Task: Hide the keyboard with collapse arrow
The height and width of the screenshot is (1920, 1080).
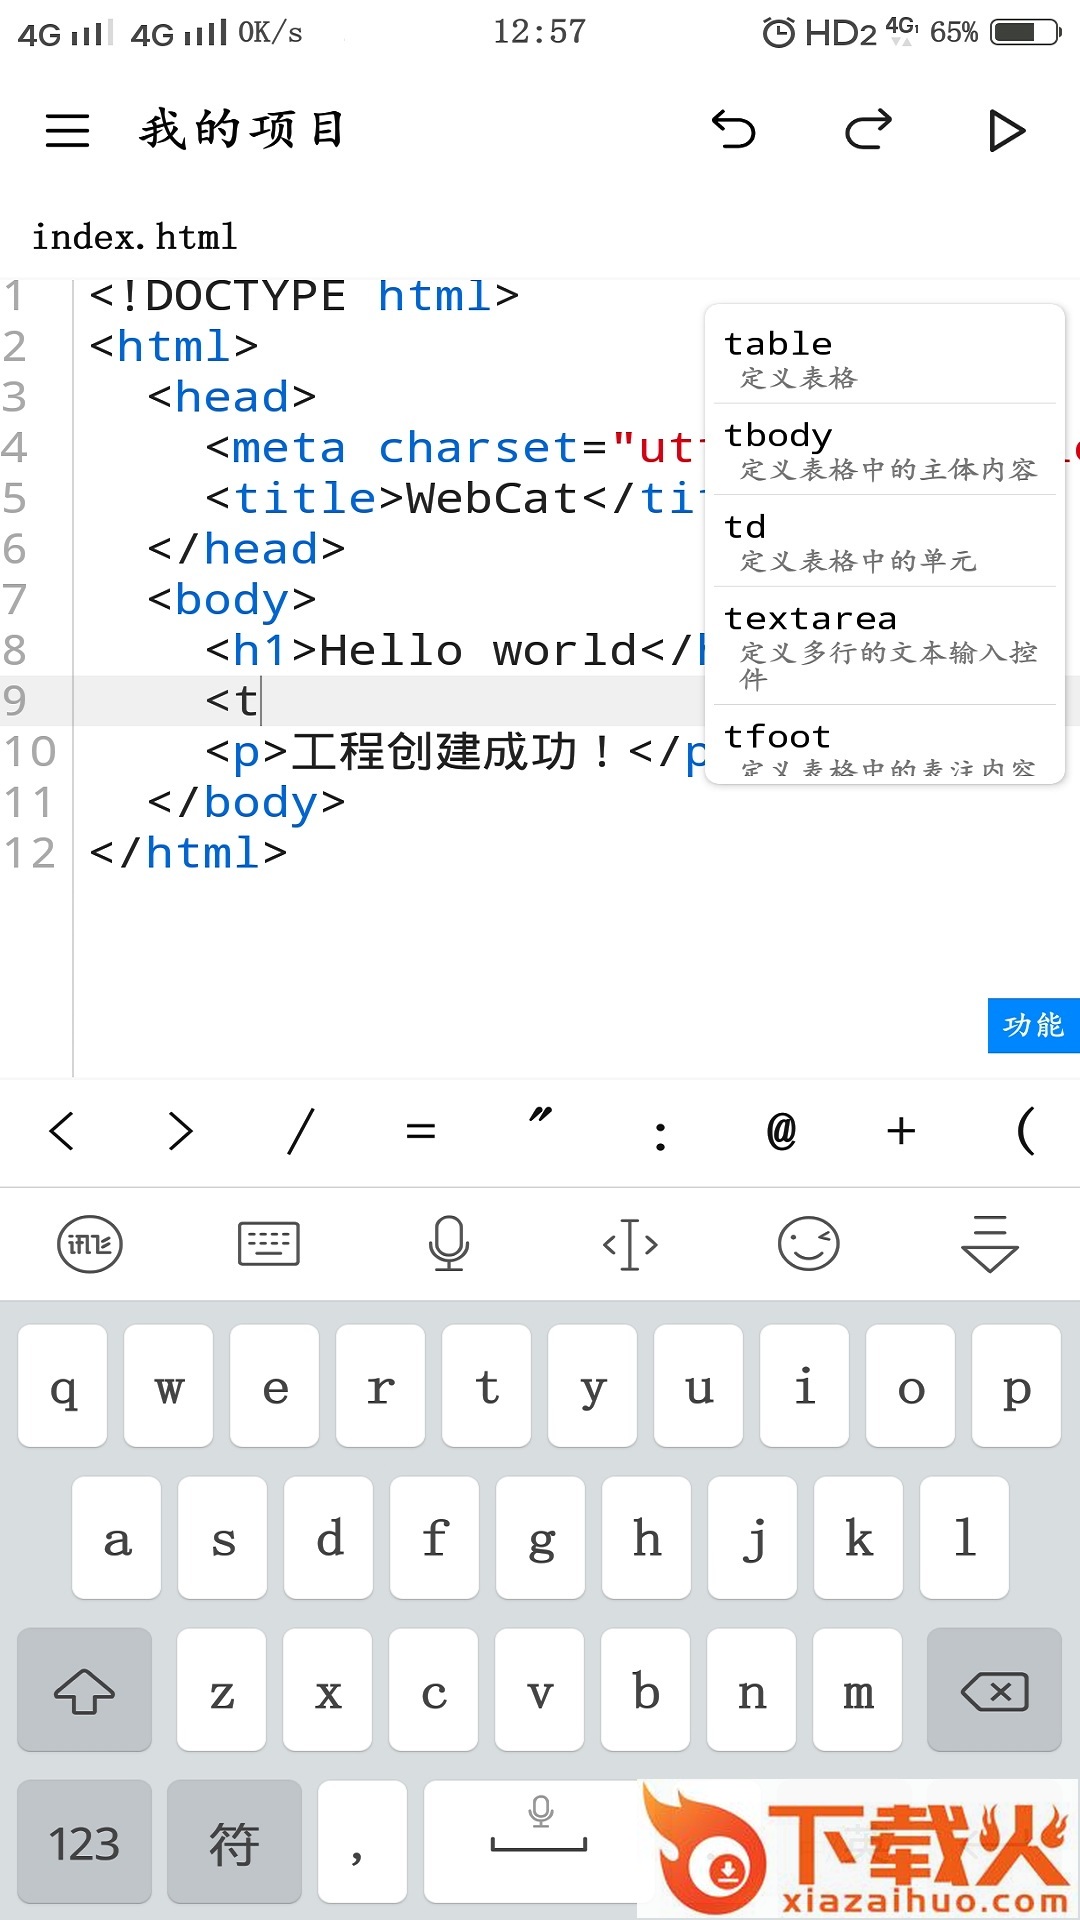Action: [x=989, y=1245]
